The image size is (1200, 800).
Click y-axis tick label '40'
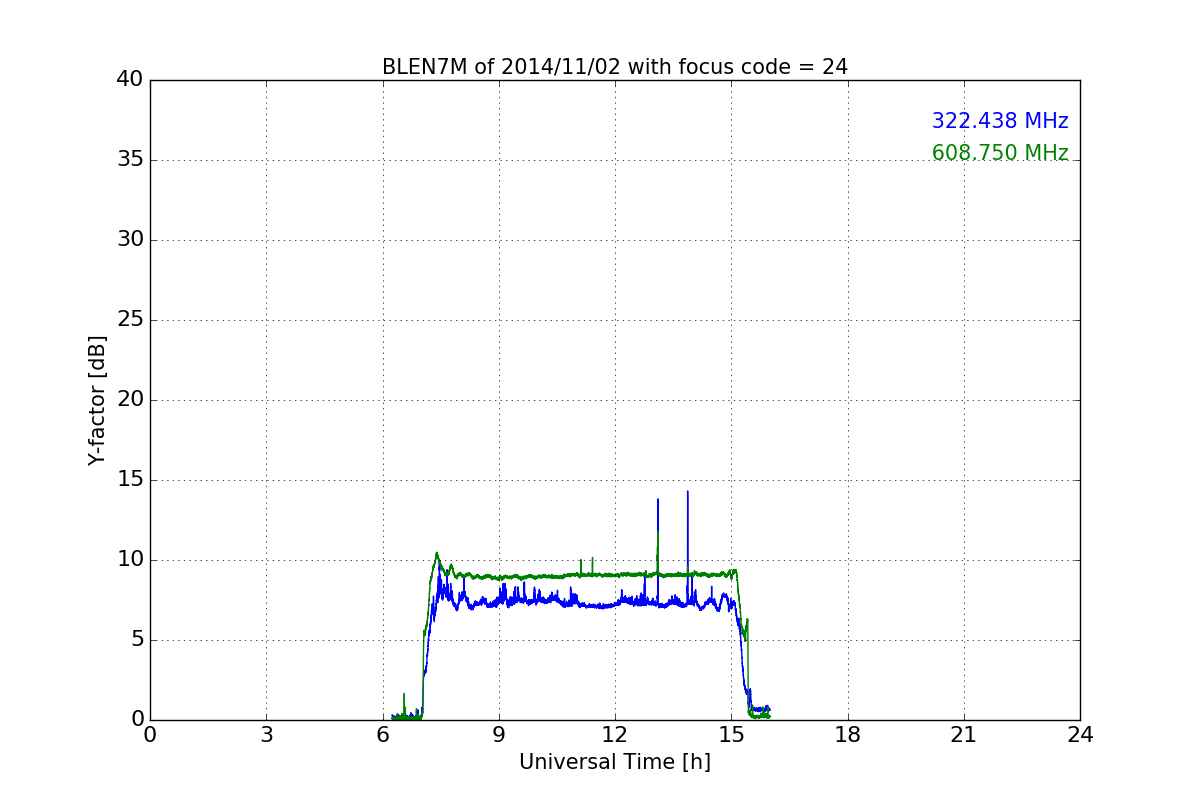[130, 80]
